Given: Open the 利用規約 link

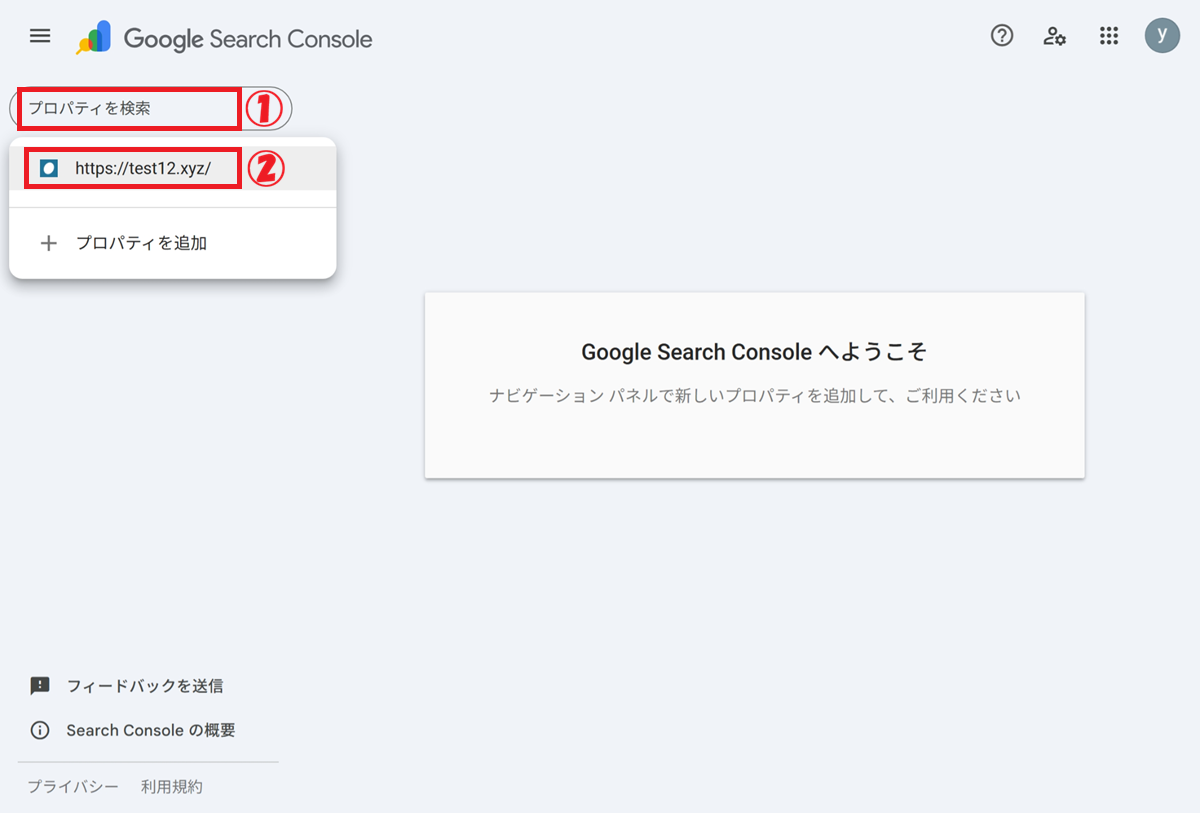Looking at the screenshot, I should (172, 787).
